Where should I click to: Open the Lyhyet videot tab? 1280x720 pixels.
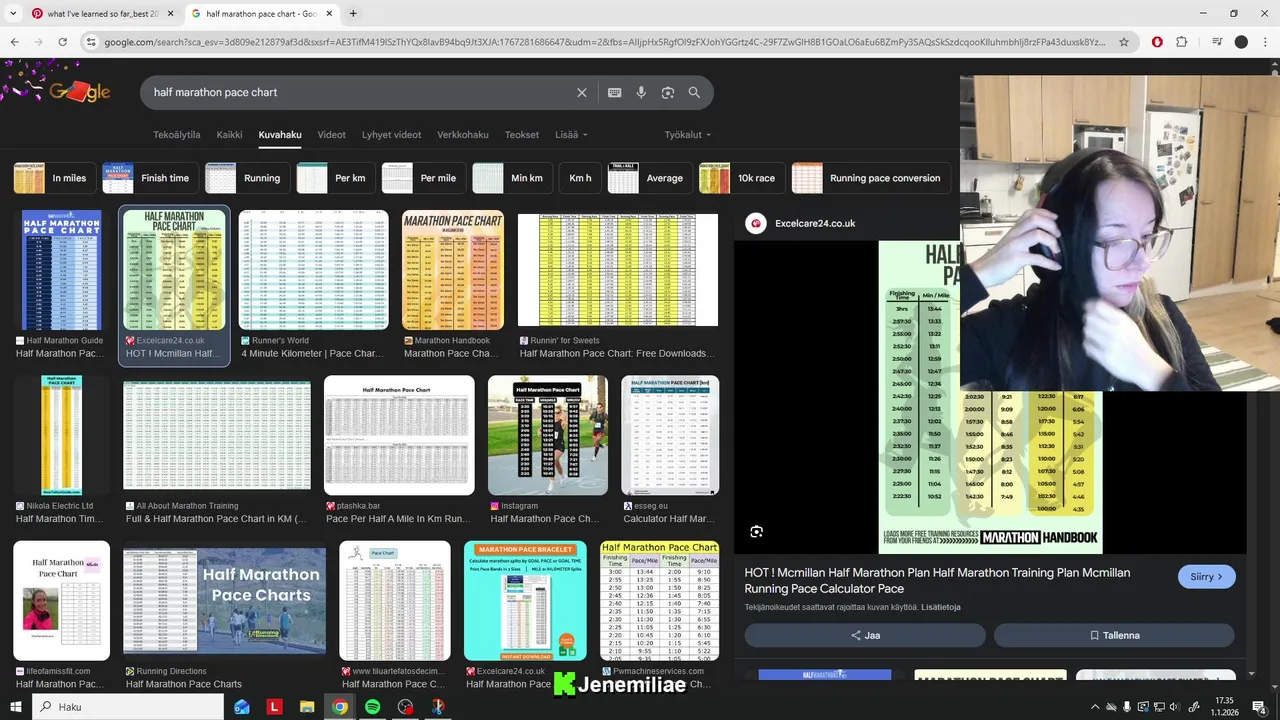pyautogui.click(x=392, y=135)
